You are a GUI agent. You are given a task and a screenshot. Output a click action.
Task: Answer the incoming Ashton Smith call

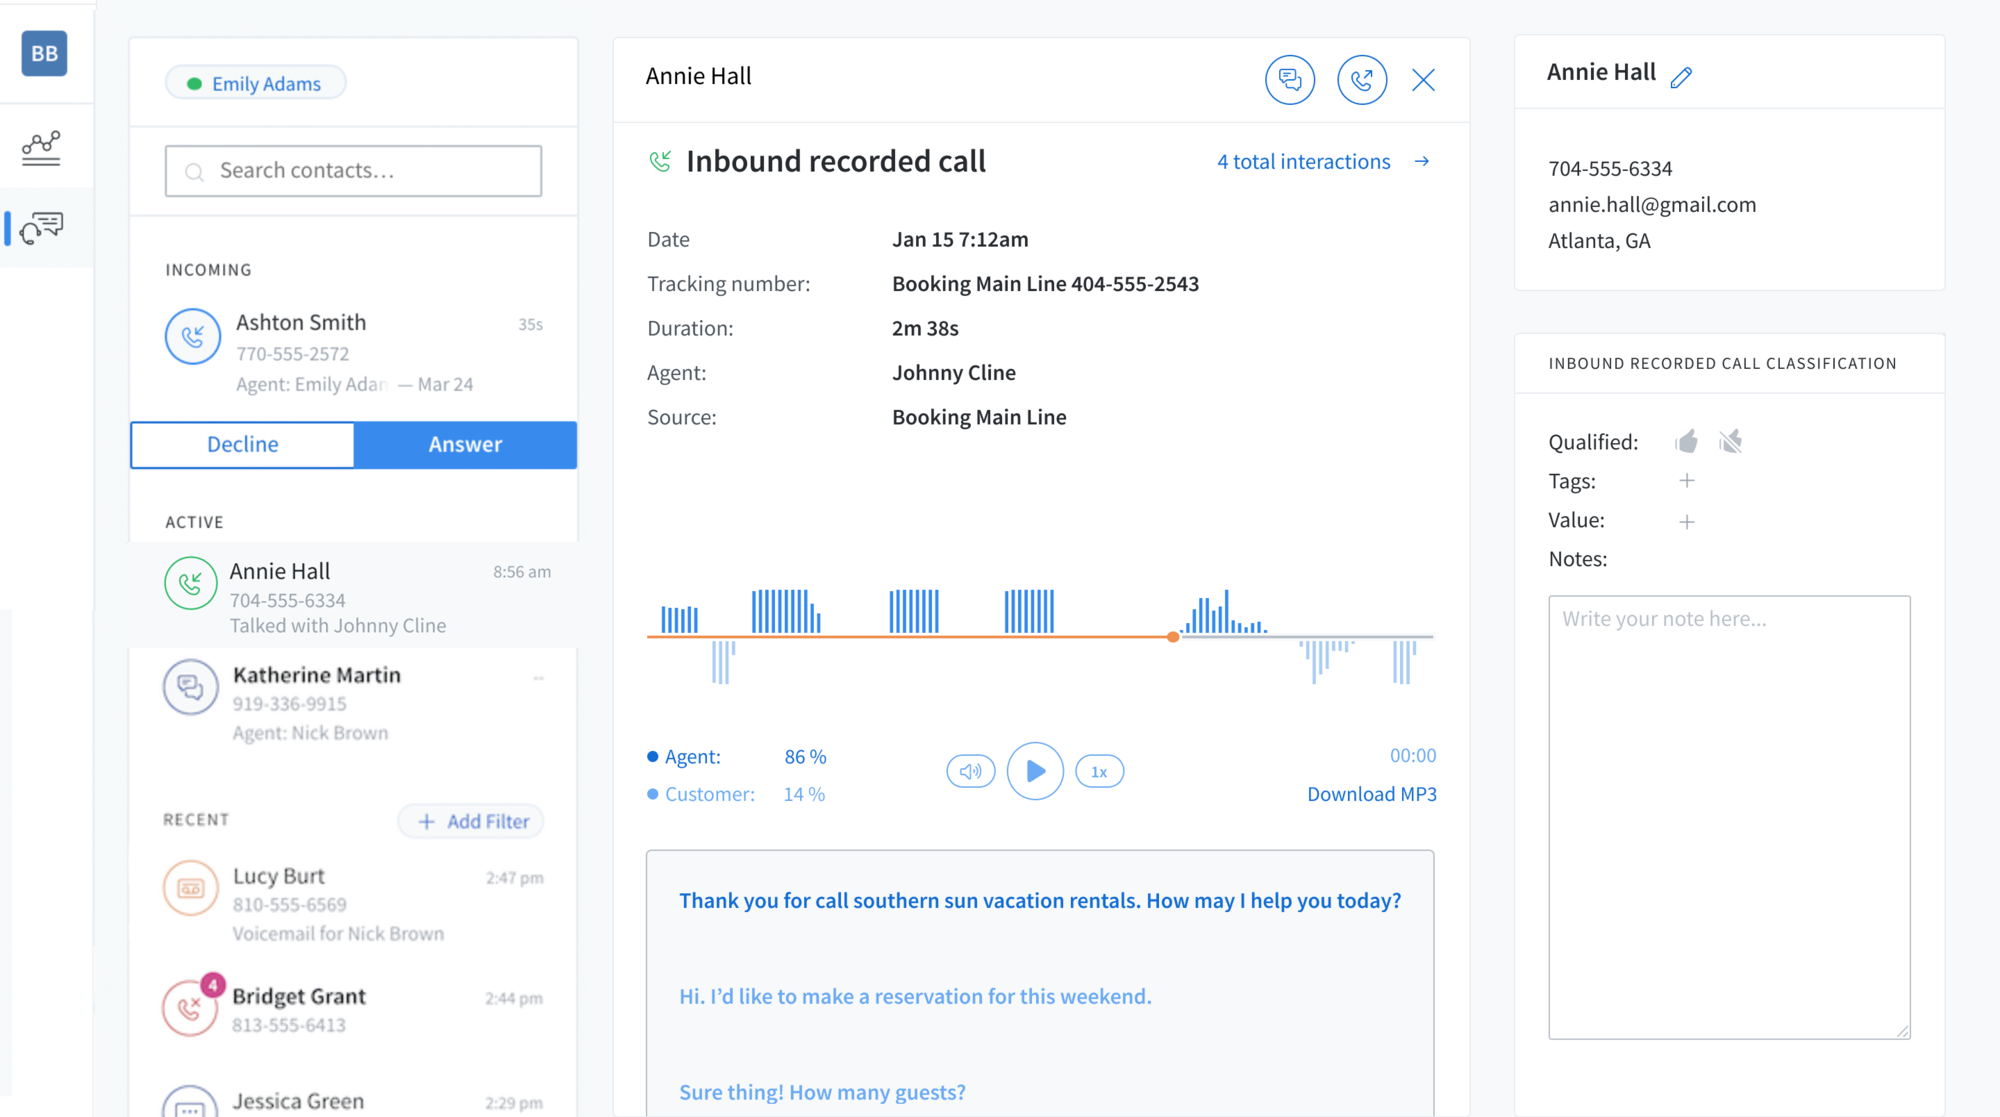(x=465, y=444)
